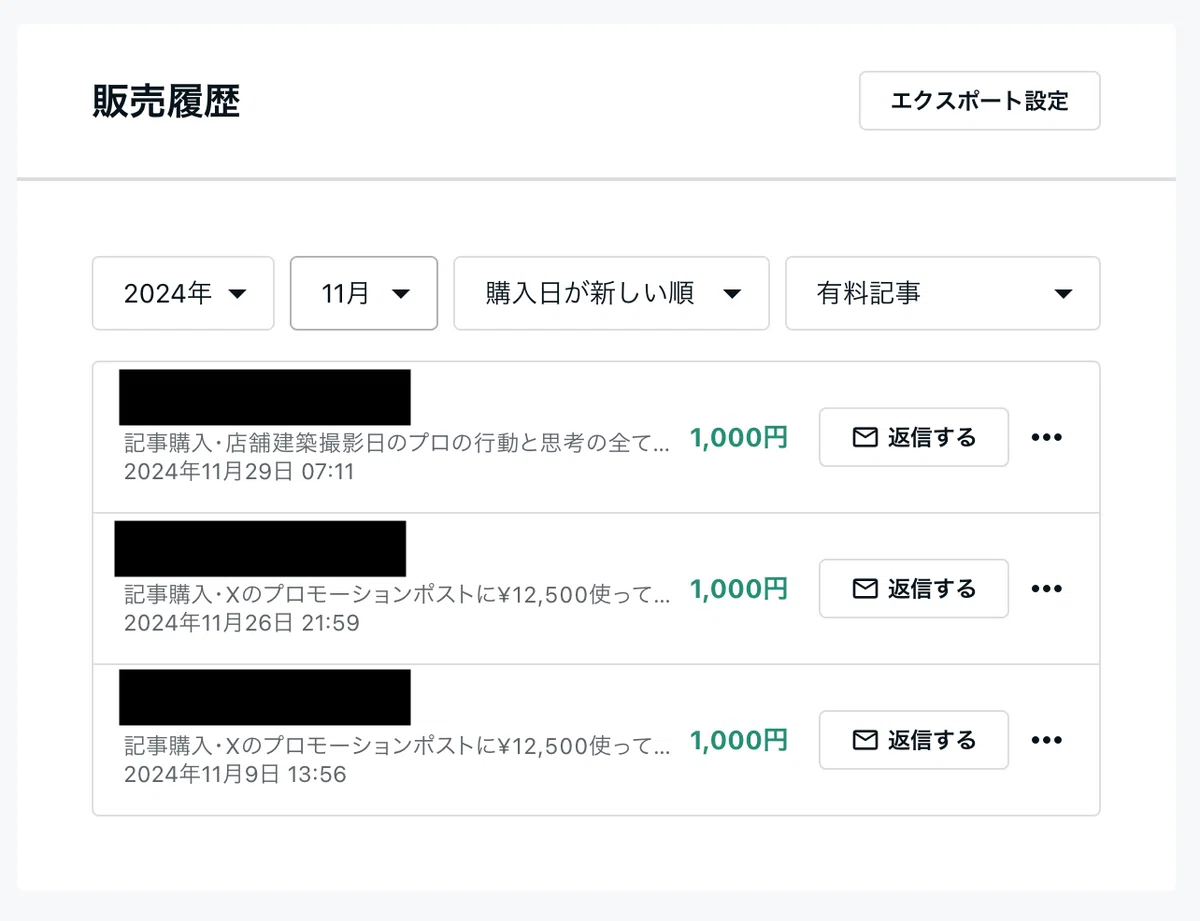1200x921 pixels.
Task: Click the 販売履歴 page heading
Action: tap(167, 101)
